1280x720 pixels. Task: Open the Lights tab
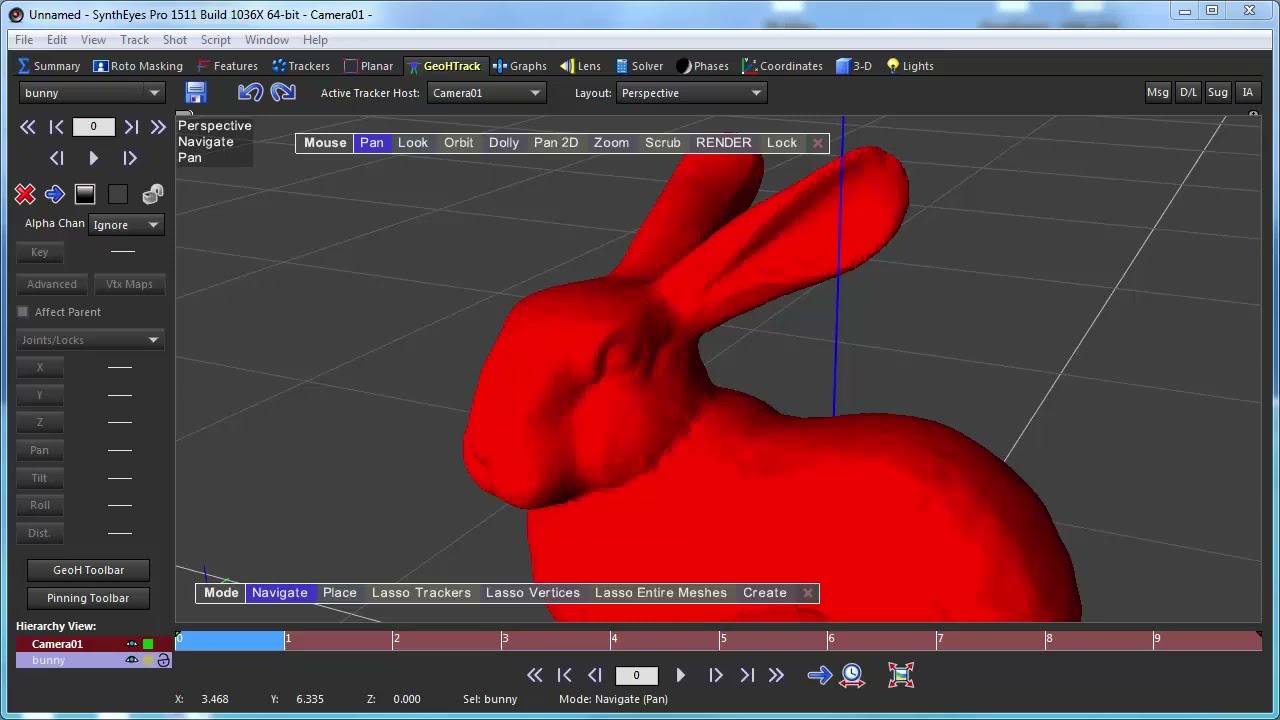point(910,66)
